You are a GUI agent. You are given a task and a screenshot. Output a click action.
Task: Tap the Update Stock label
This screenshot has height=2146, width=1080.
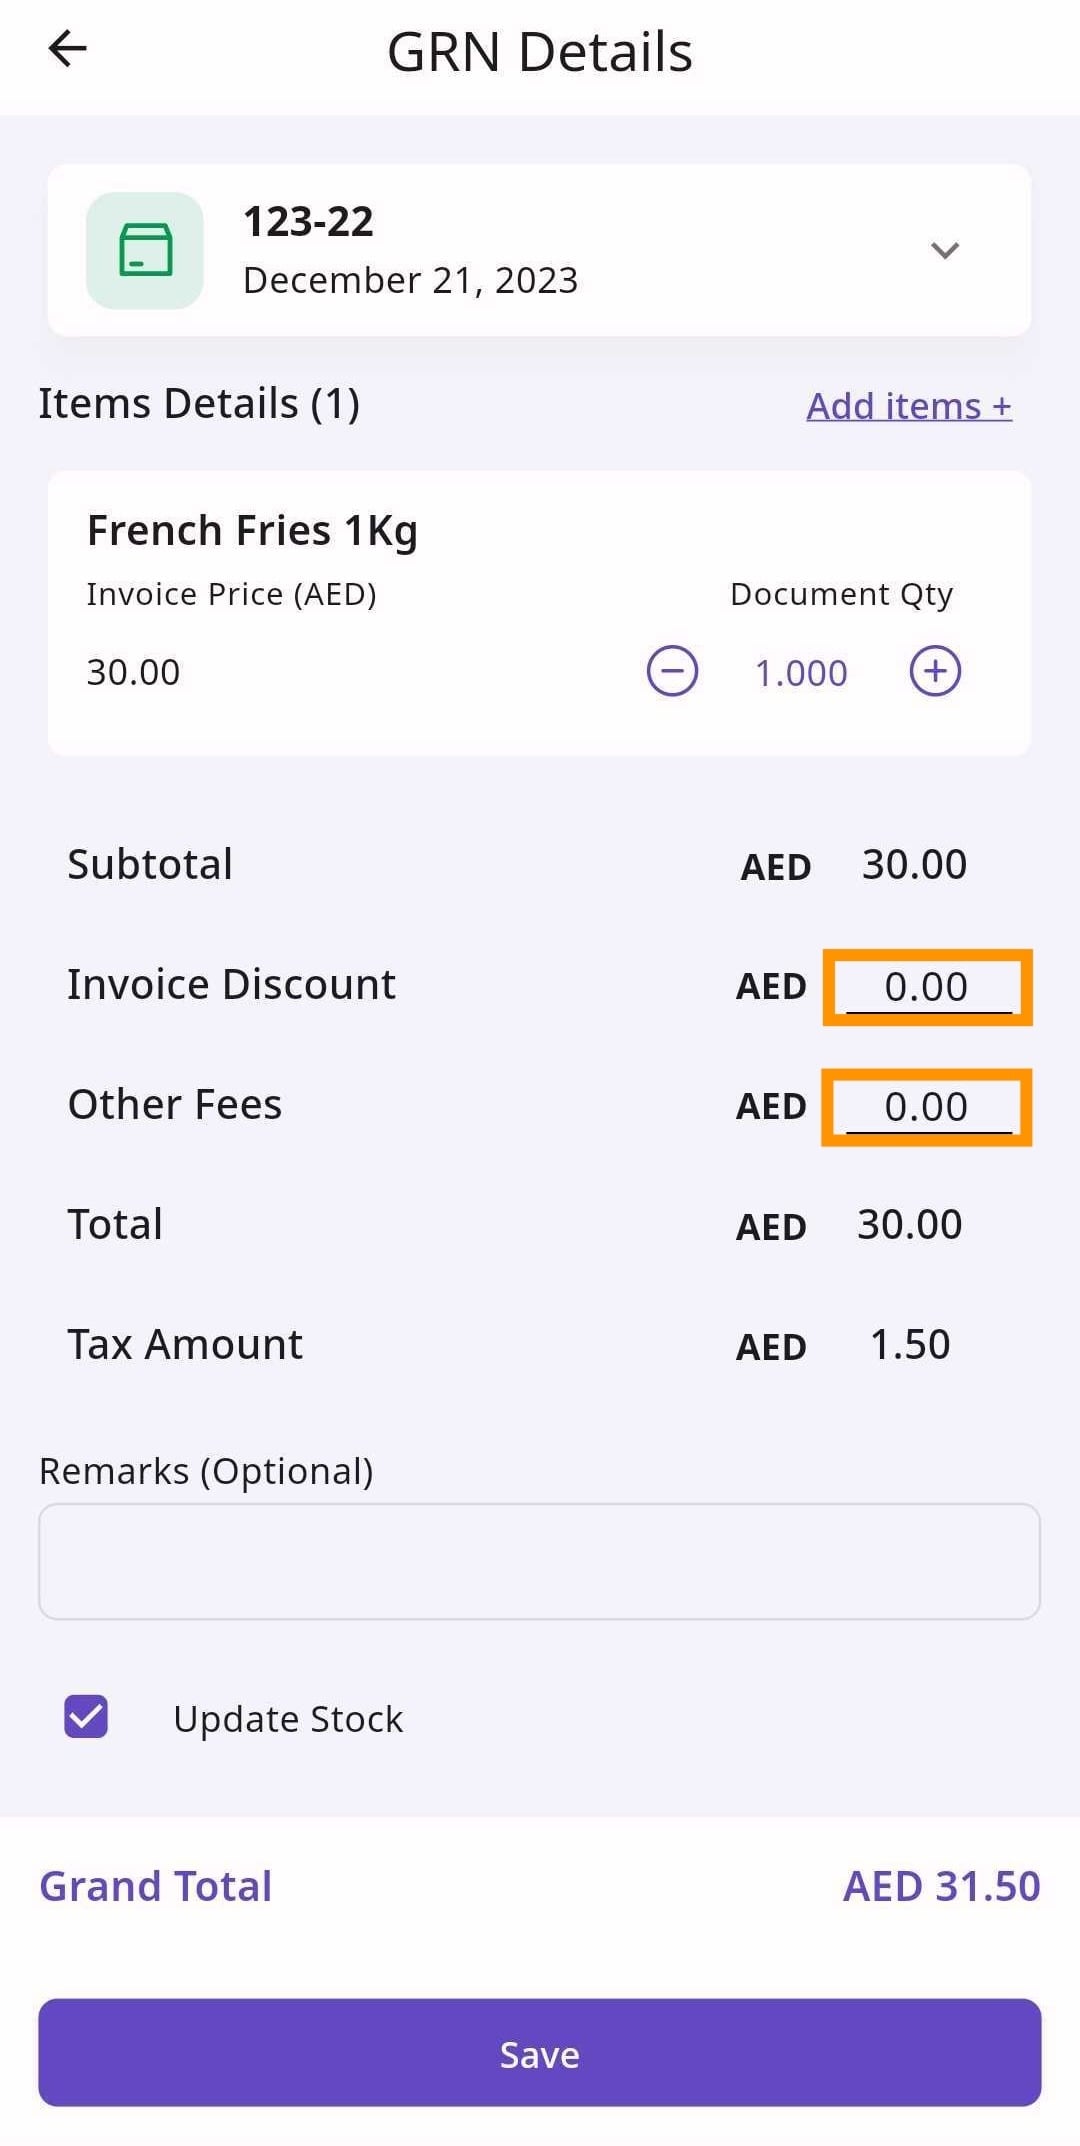pyautogui.click(x=288, y=1719)
